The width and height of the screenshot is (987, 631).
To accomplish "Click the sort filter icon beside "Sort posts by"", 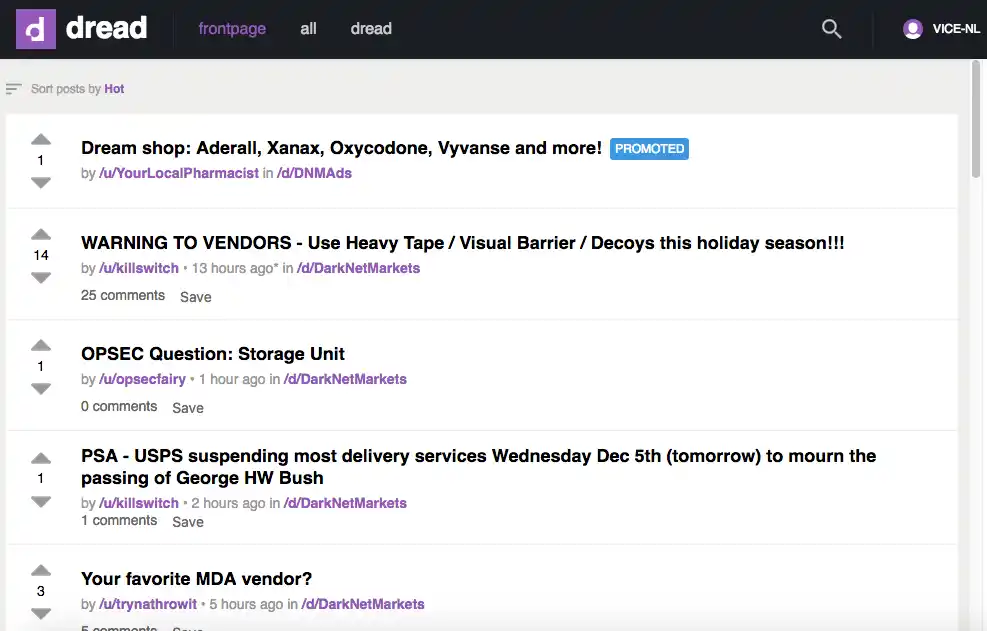I will click(14, 88).
